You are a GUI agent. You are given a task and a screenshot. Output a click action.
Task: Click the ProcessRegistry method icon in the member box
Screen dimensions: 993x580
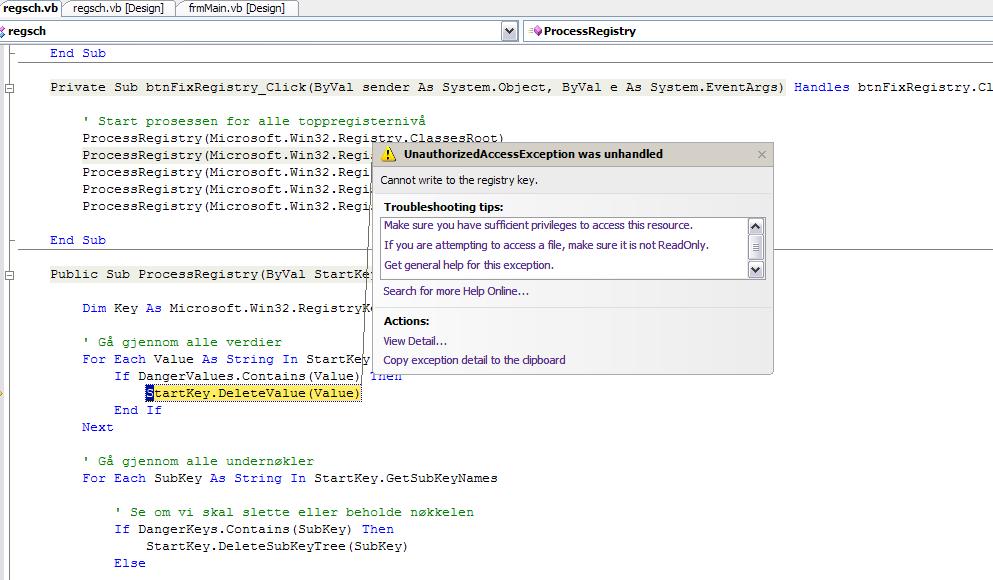click(x=536, y=31)
